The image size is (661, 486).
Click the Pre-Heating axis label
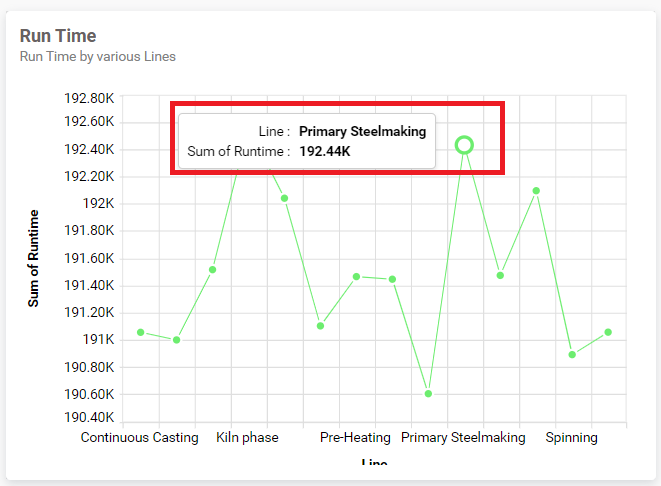coord(355,438)
